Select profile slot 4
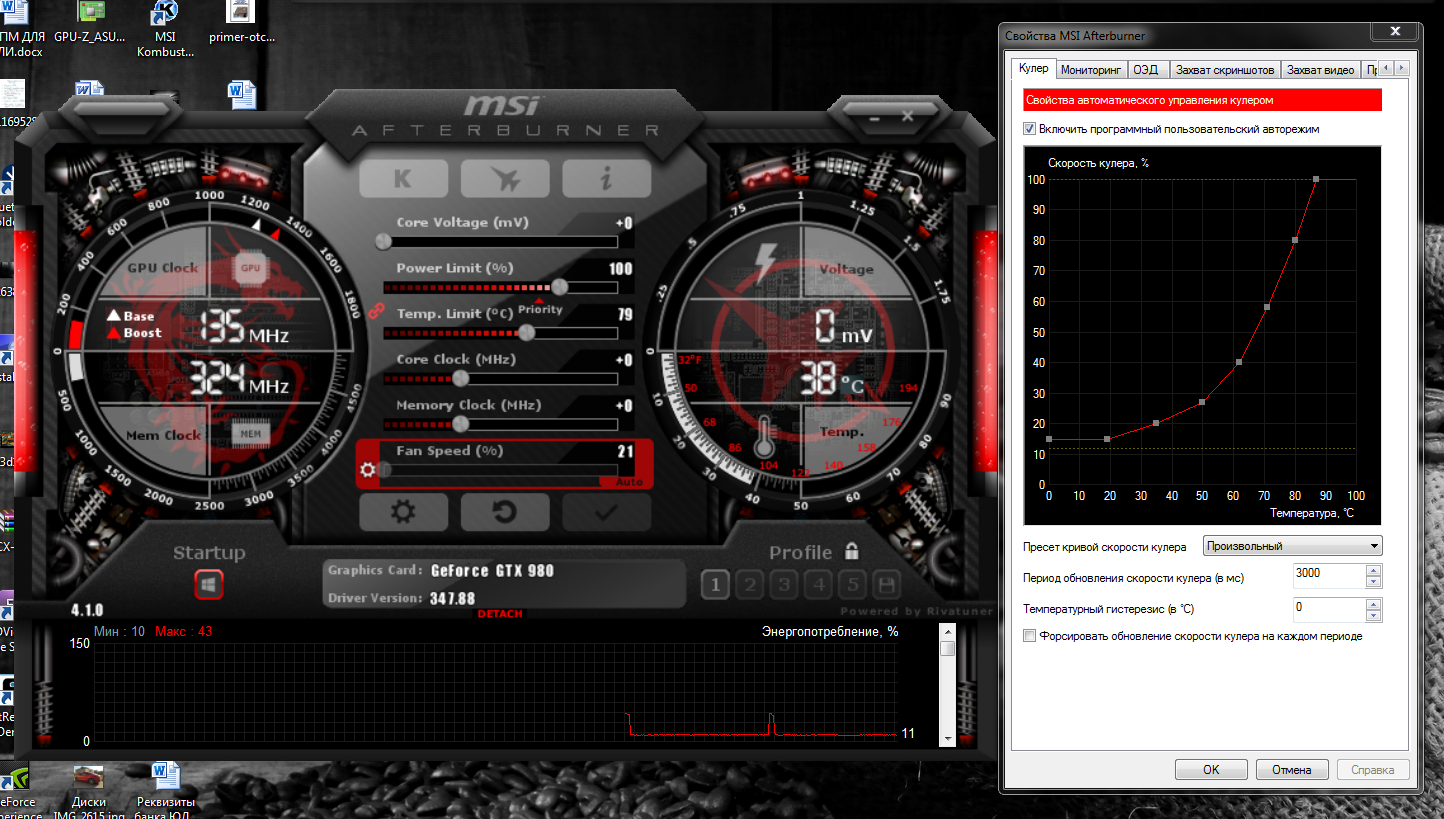This screenshot has width=1444, height=819. pos(819,585)
